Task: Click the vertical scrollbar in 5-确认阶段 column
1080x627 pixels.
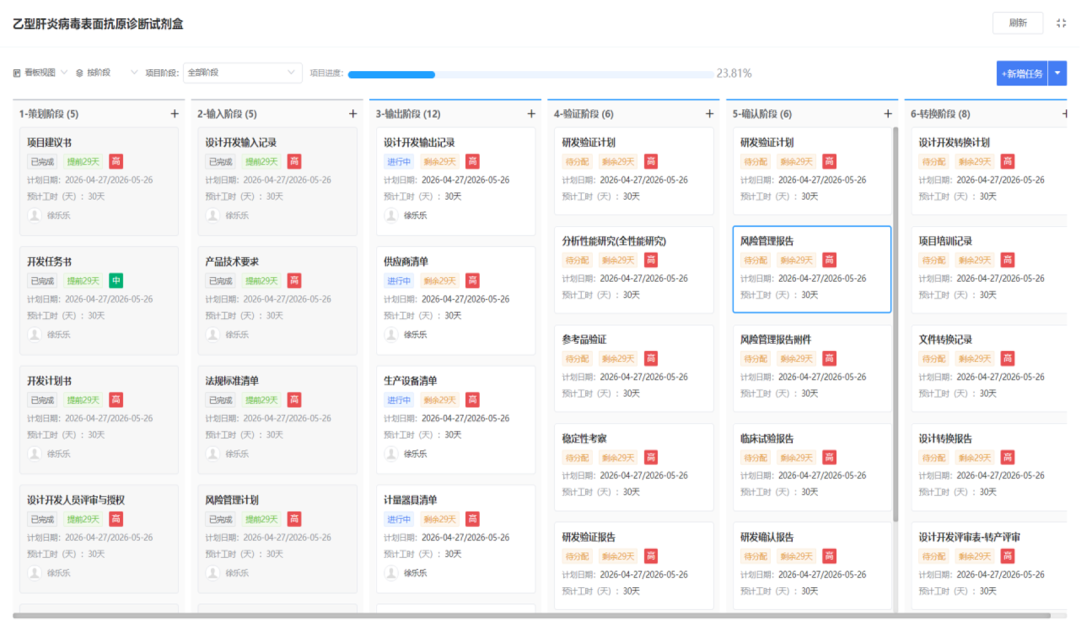Action: 895,324
